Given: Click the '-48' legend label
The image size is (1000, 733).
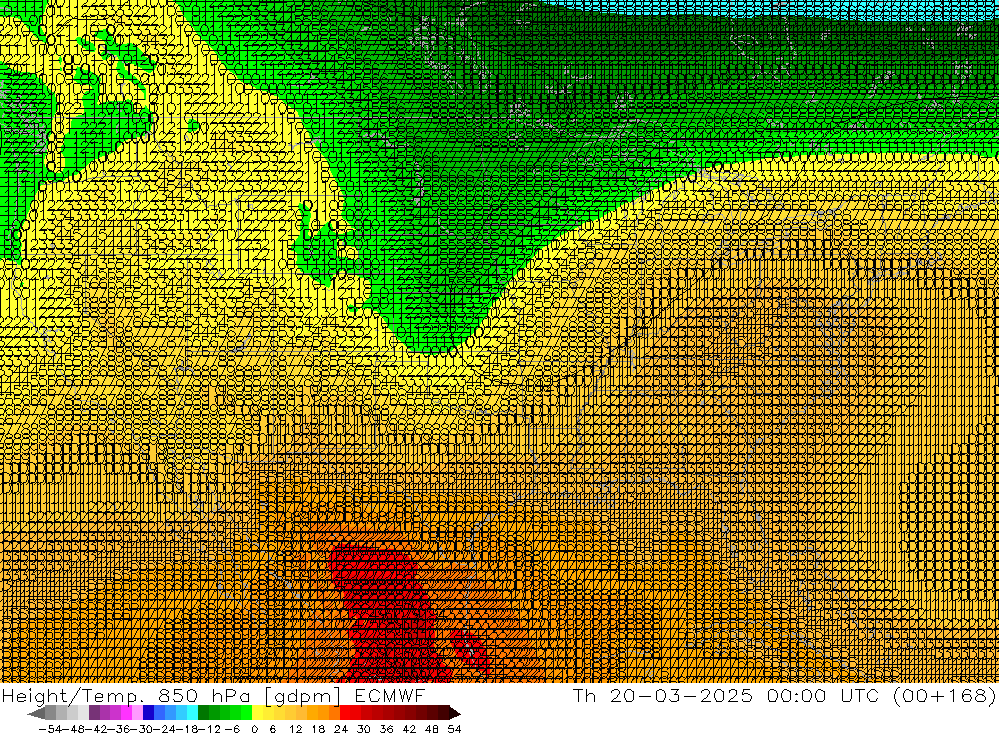Looking at the screenshot, I should [74, 729].
